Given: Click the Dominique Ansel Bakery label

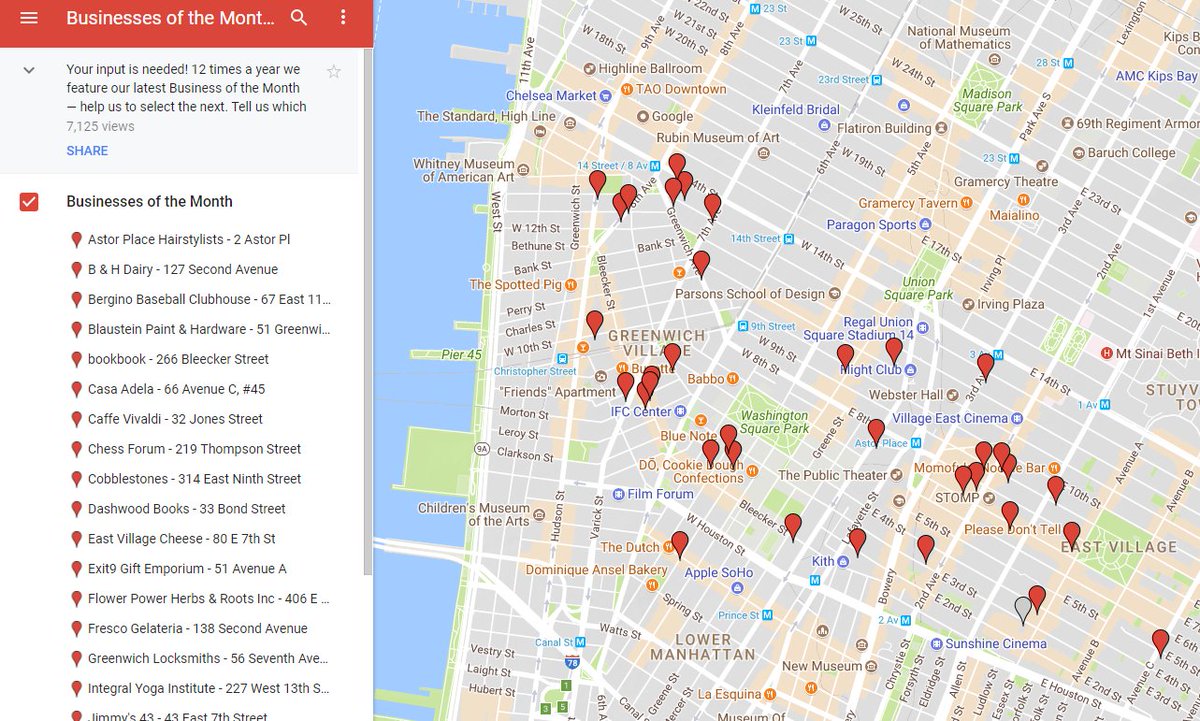Looking at the screenshot, I should 597,570.
